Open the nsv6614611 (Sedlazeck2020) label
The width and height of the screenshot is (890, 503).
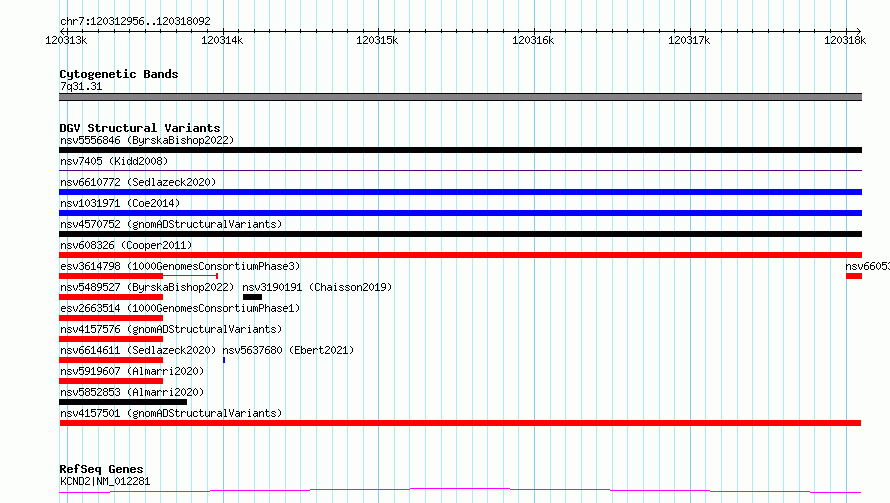pos(138,350)
